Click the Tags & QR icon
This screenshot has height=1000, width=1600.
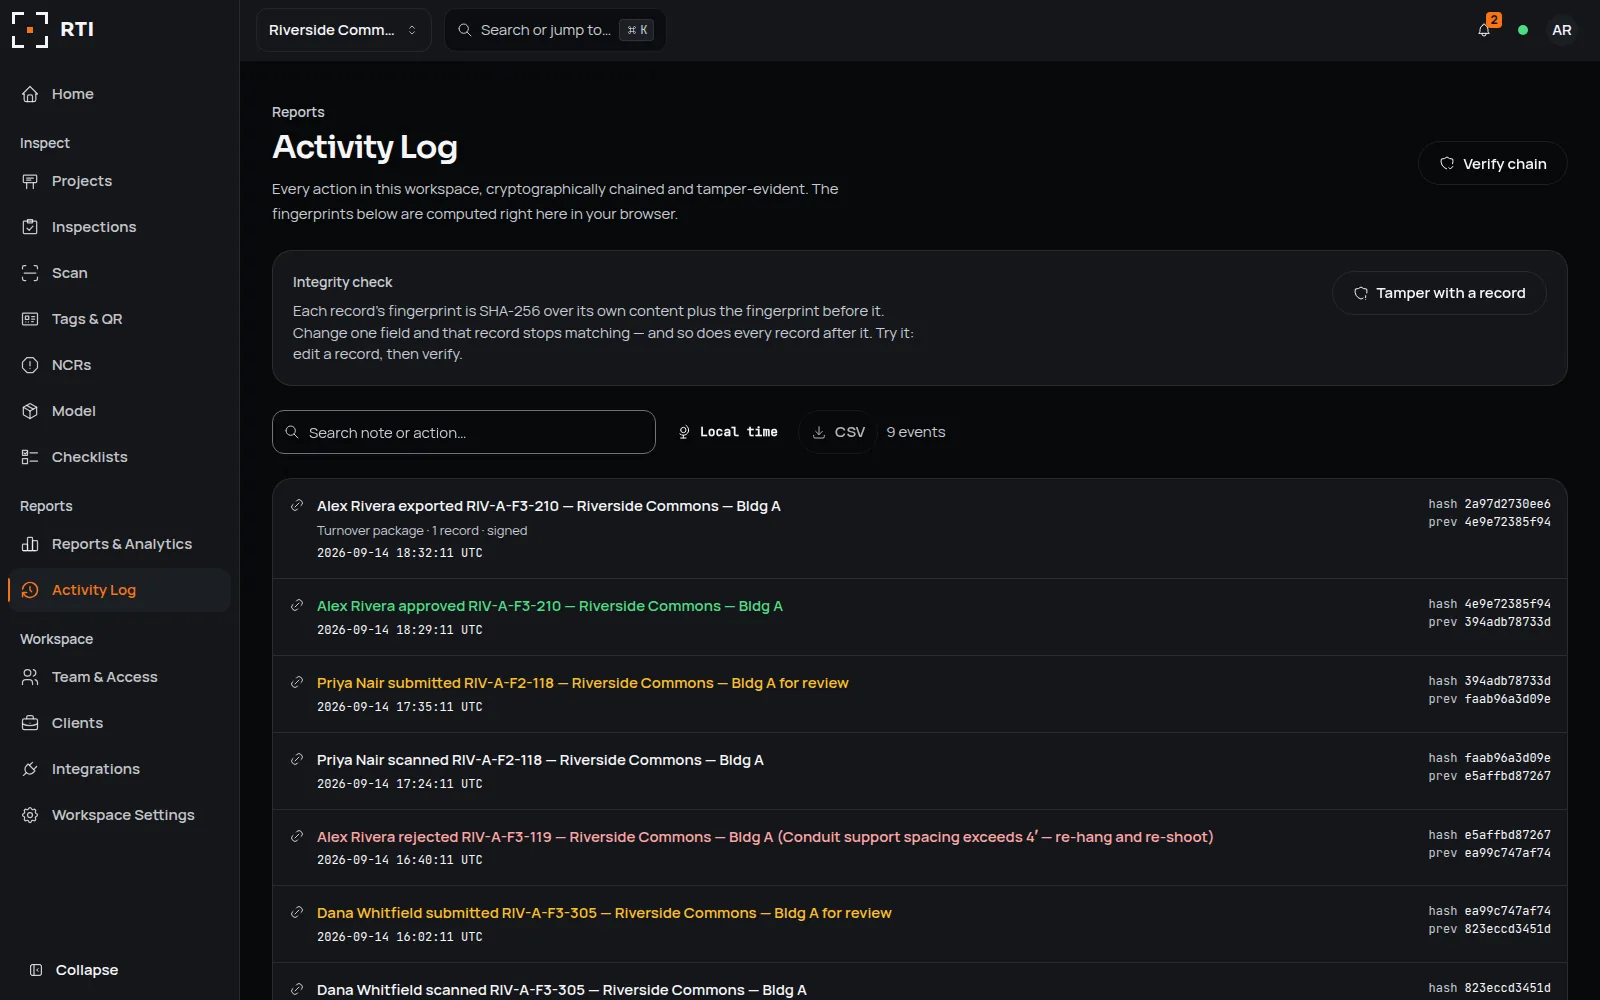coord(30,319)
